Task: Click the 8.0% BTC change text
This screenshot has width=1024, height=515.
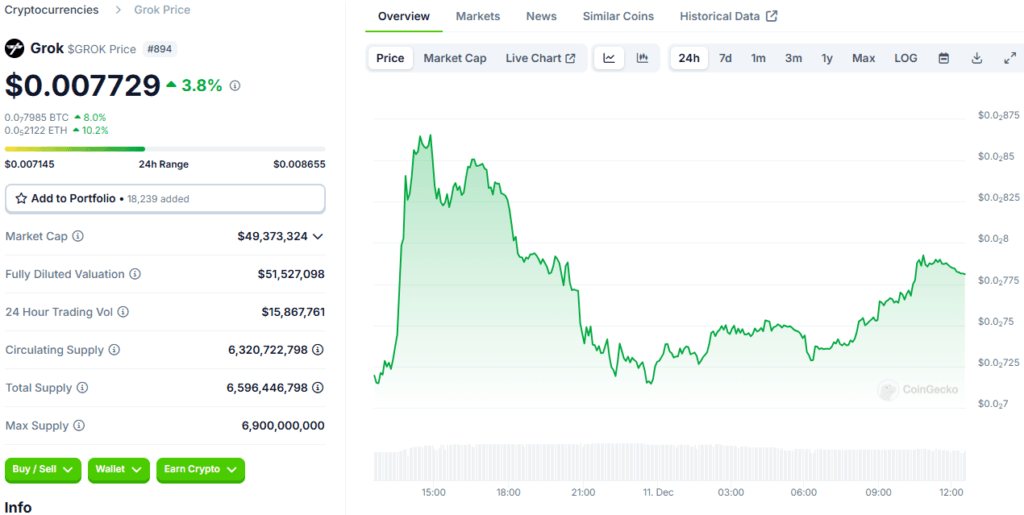Action: pyautogui.click(x=95, y=117)
